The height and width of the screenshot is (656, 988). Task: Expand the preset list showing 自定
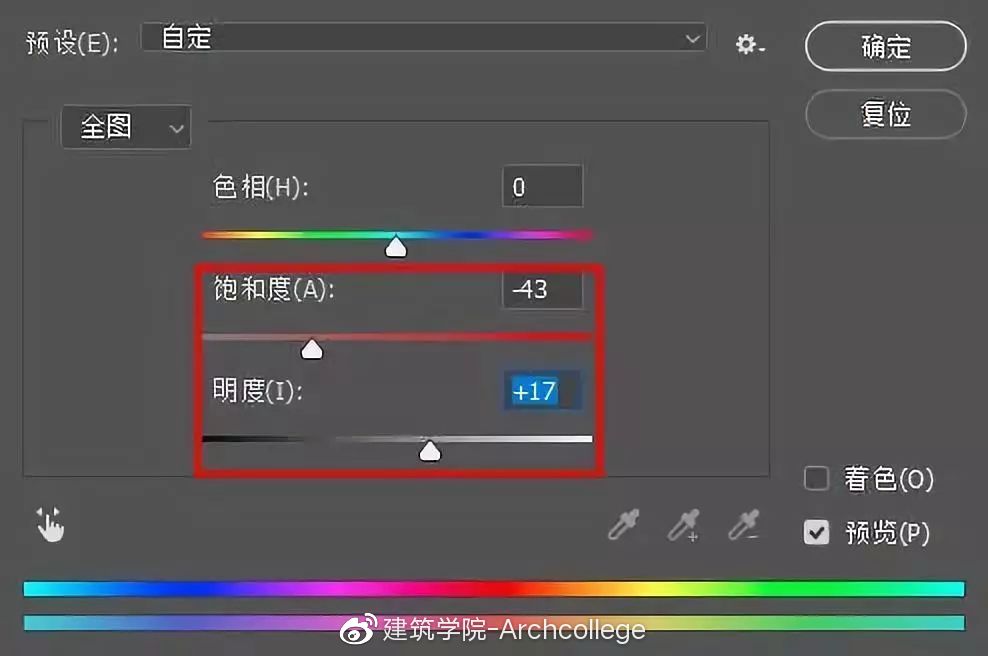[x=694, y=39]
